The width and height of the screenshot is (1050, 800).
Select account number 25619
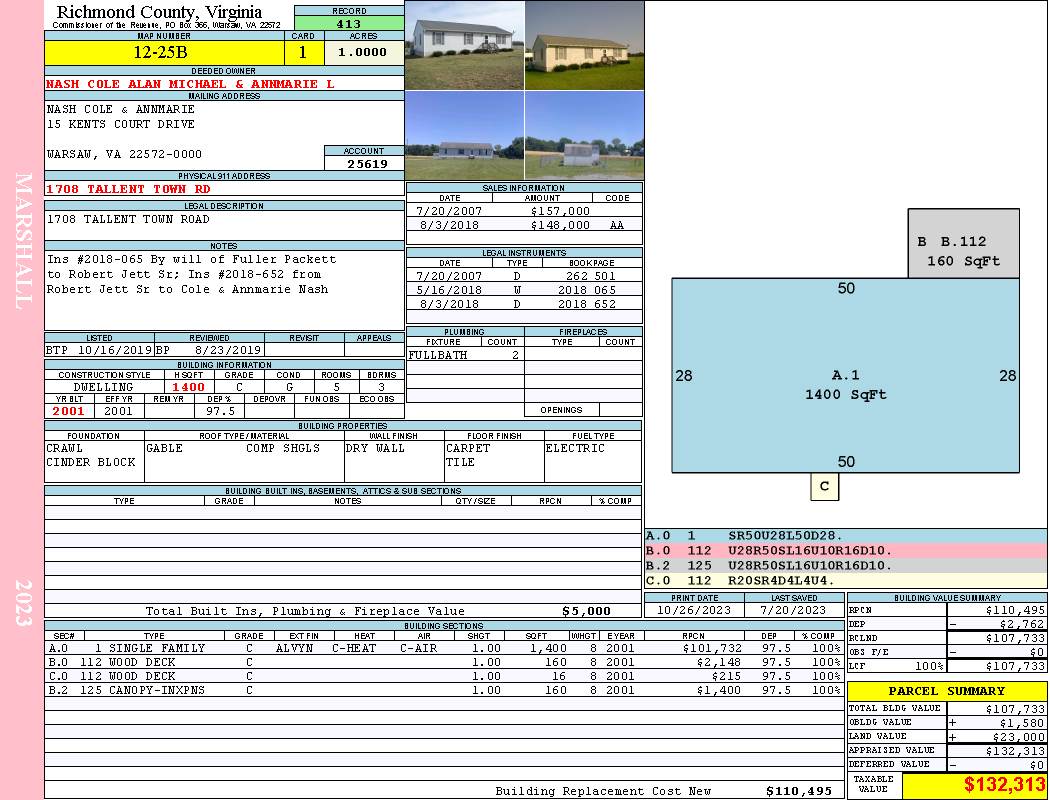point(365,163)
